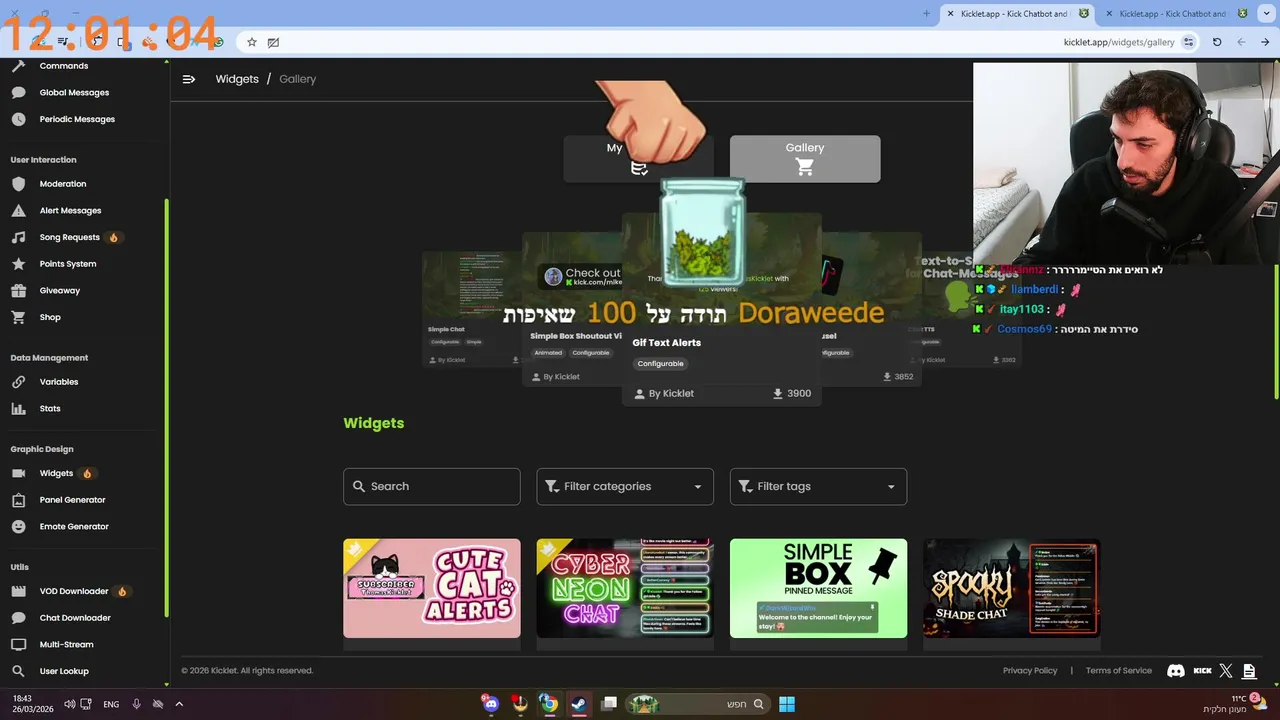Viewport: 1280px width, 720px height.
Task: Click the browser forward arrow
Action: 1241,42
